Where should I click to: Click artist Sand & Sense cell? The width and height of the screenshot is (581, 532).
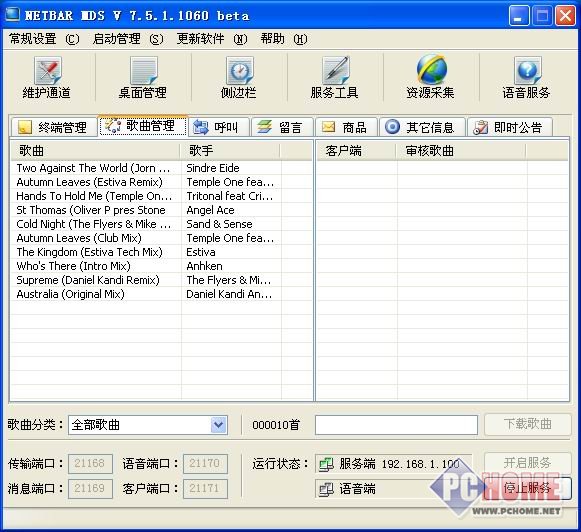[219, 225]
